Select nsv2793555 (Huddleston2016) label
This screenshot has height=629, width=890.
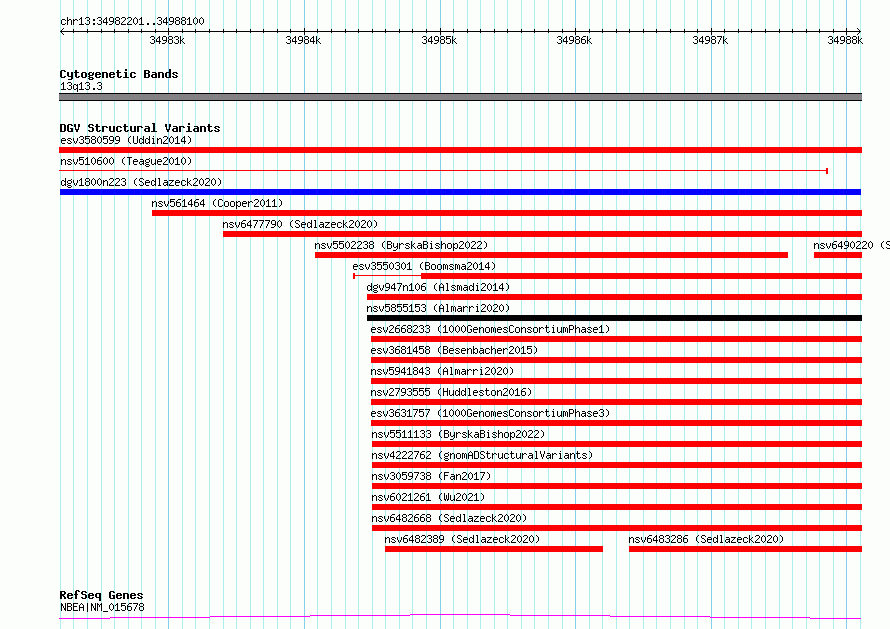(x=451, y=392)
